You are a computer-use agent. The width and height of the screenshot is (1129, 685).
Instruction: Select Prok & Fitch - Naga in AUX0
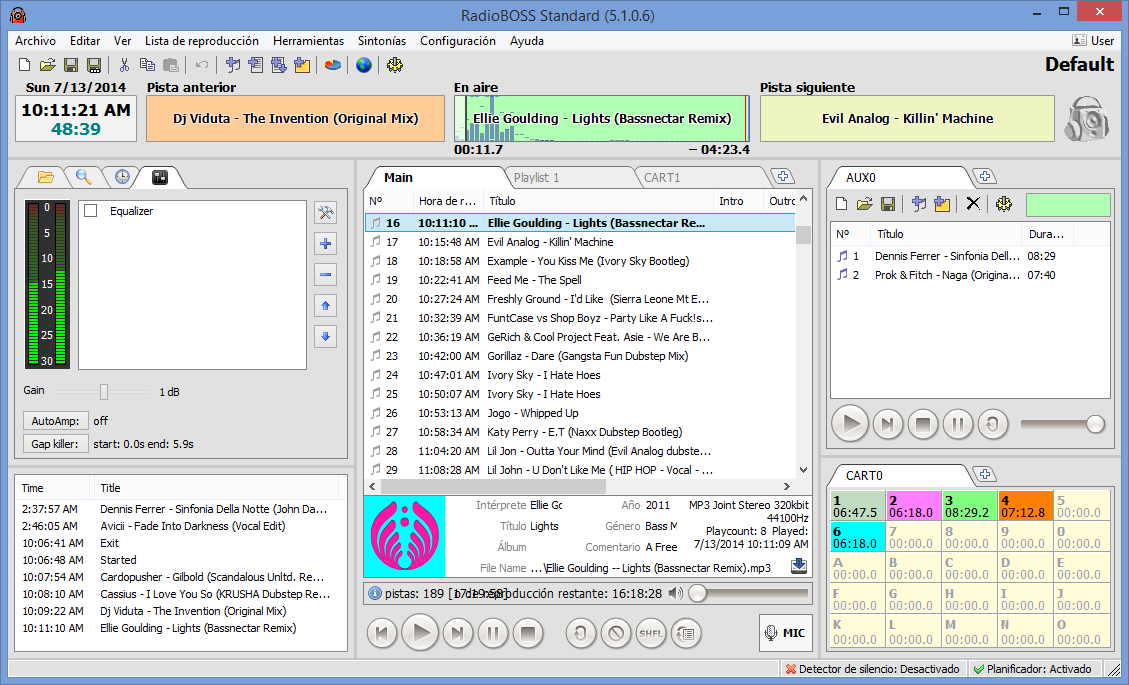[x=971, y=275]
